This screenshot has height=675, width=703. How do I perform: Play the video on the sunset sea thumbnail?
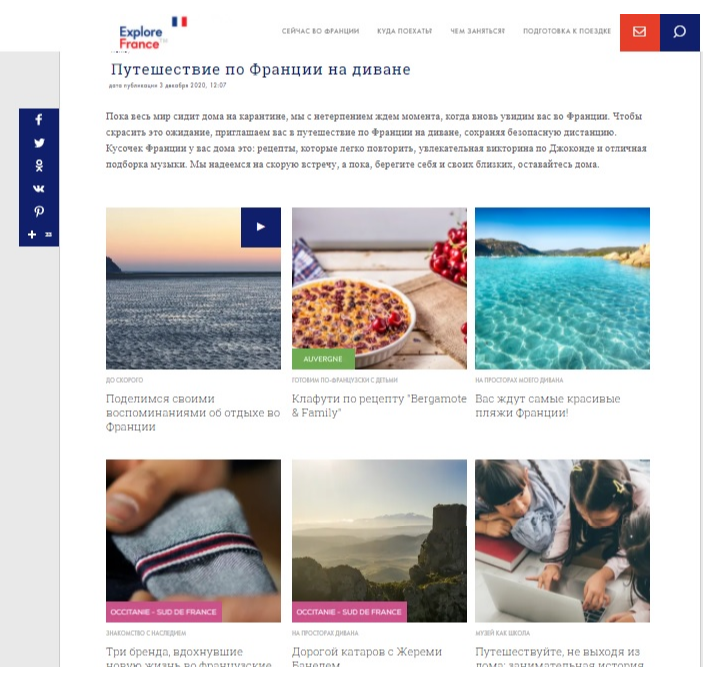(261, 227)
